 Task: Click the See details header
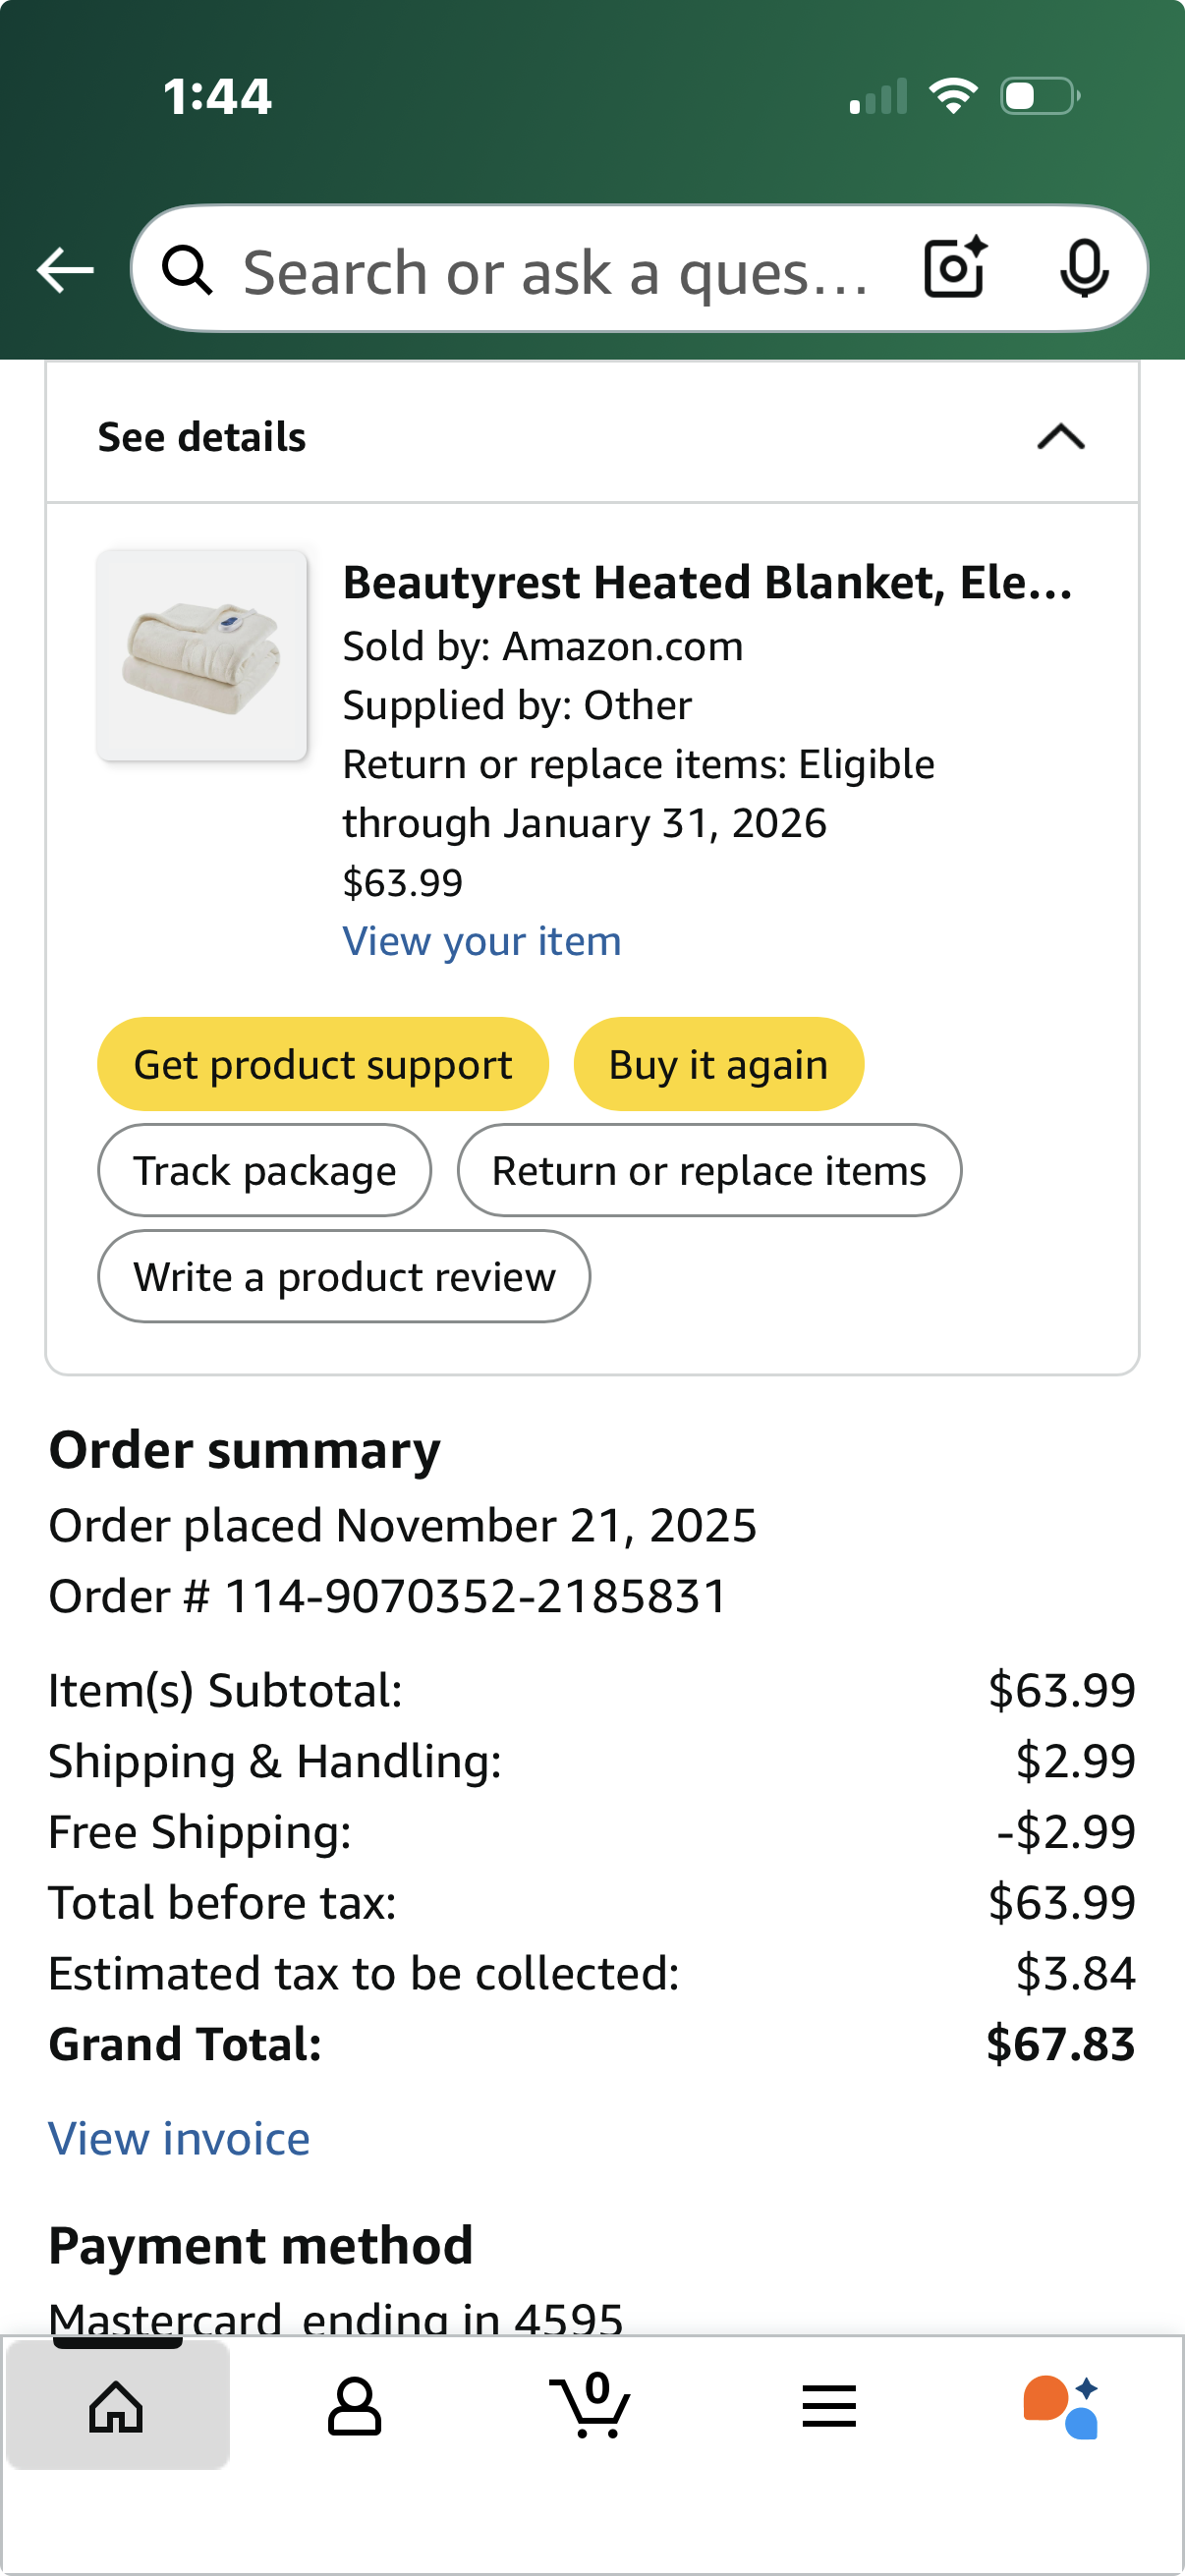tap(592, 436)
